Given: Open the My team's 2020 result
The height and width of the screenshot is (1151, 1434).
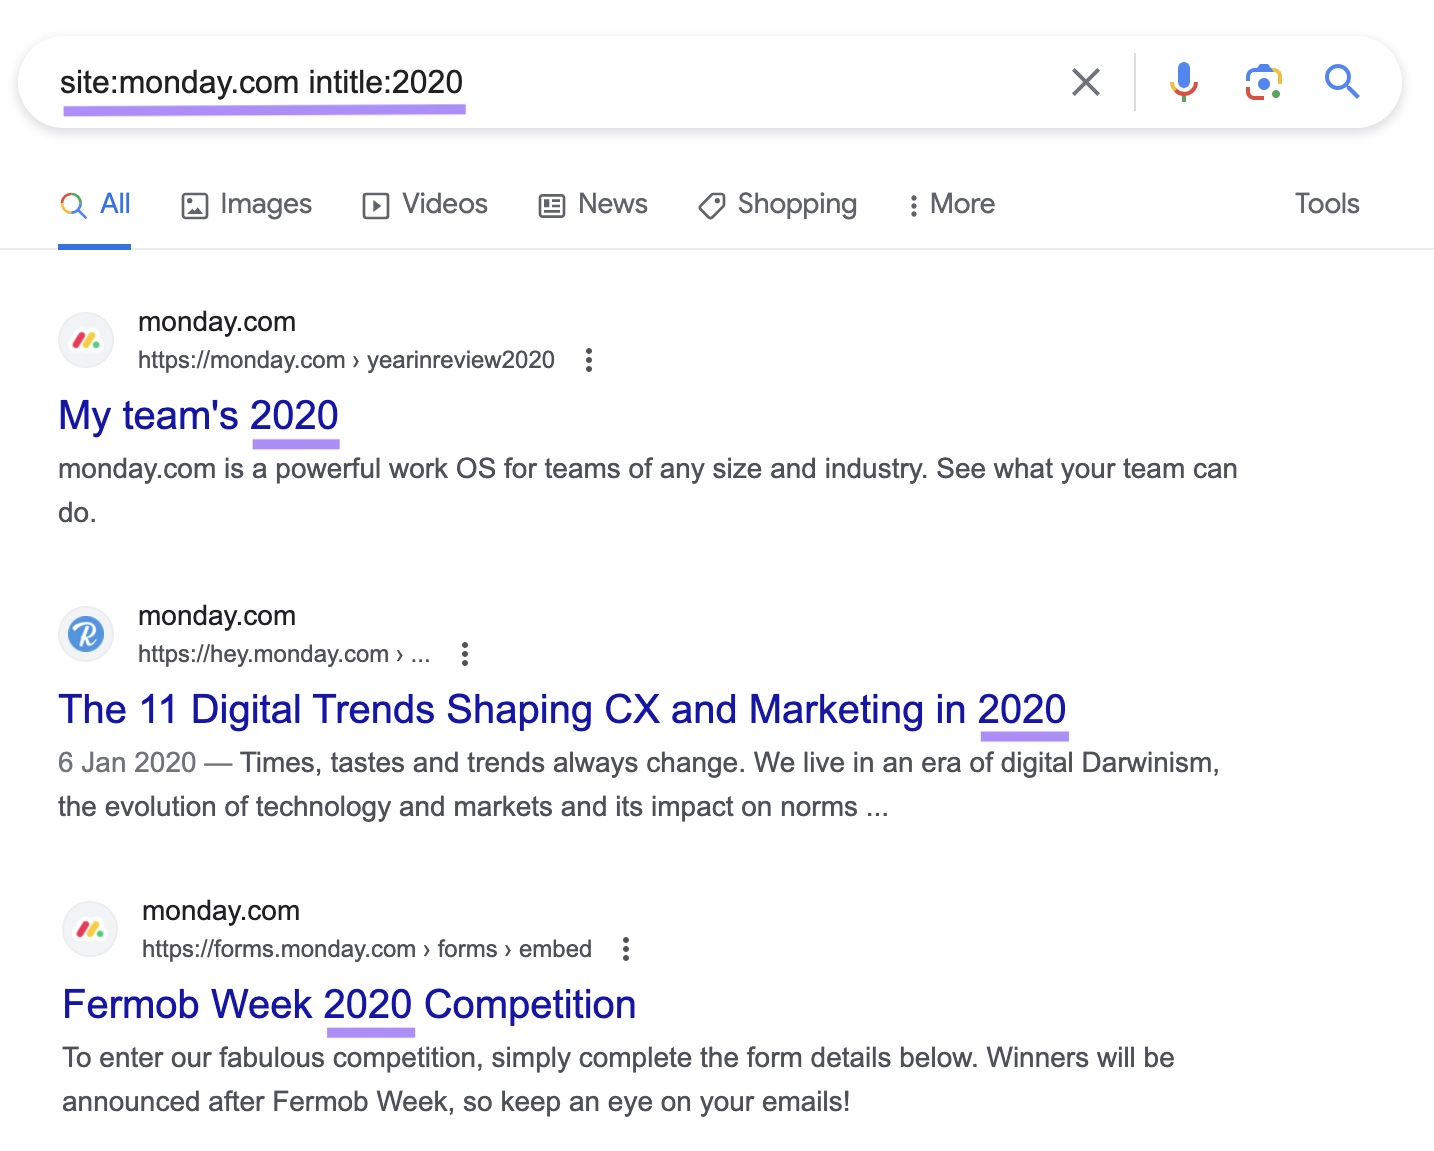Looking at the screenshot, I should tap(197, 415).
